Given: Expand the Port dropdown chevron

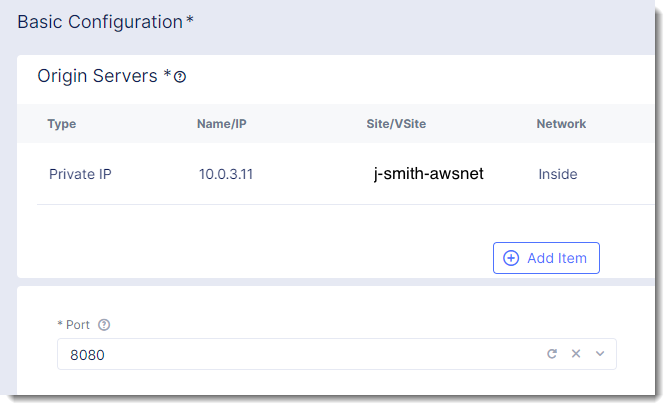Looking at the screenshot, I should (x=600, y=354).
